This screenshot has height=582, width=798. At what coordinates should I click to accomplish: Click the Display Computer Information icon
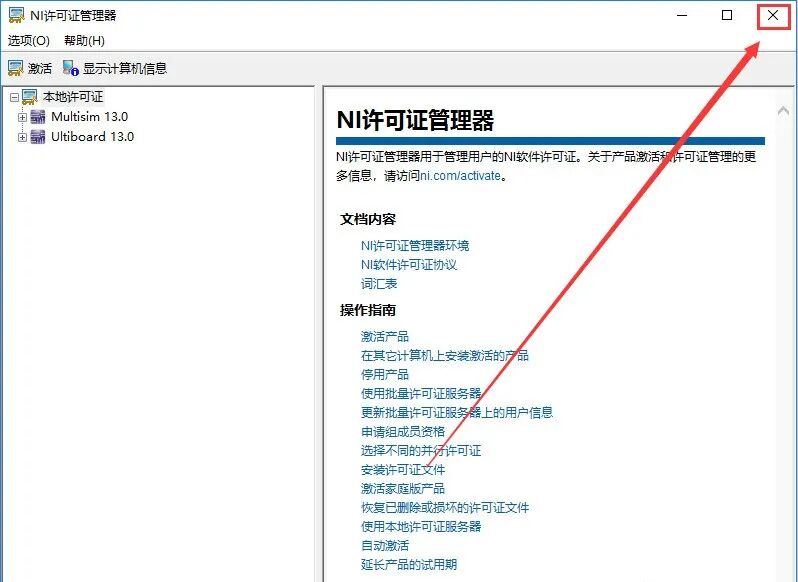click(71, 69)
